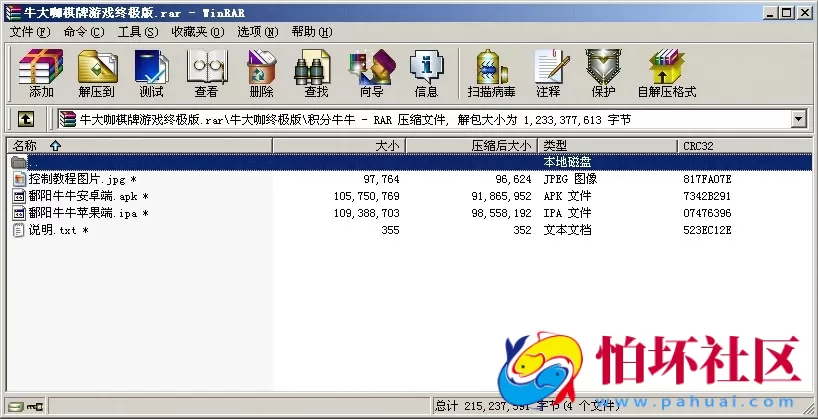Image resolution: width=818 pixels, height=419 pixels.
Task: Click type cell 文本文档
Action: 567,230
